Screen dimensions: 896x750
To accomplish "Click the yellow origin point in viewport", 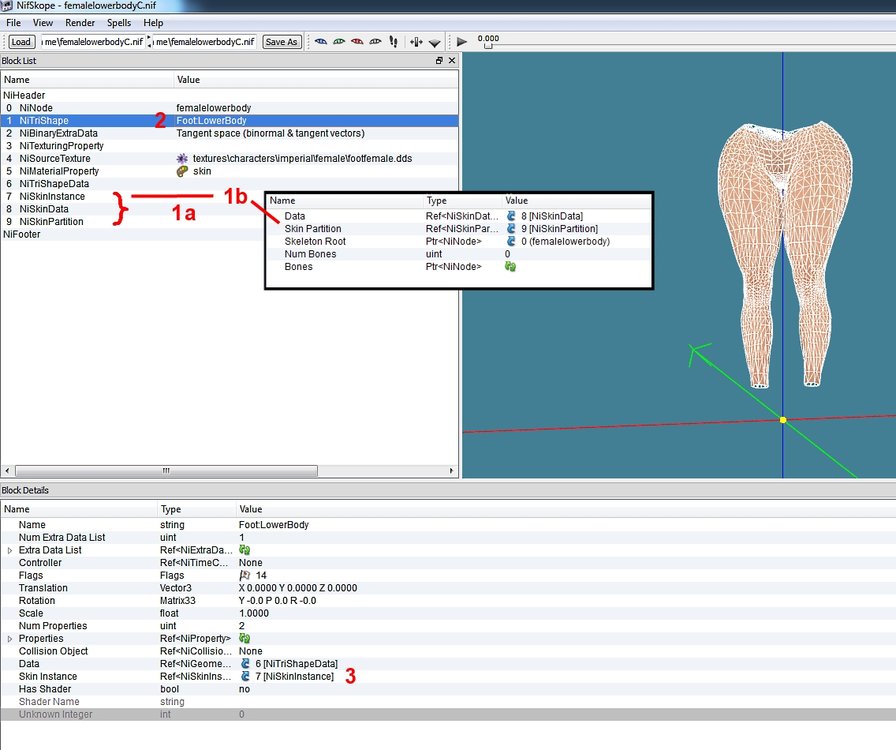I will [783, 420].
